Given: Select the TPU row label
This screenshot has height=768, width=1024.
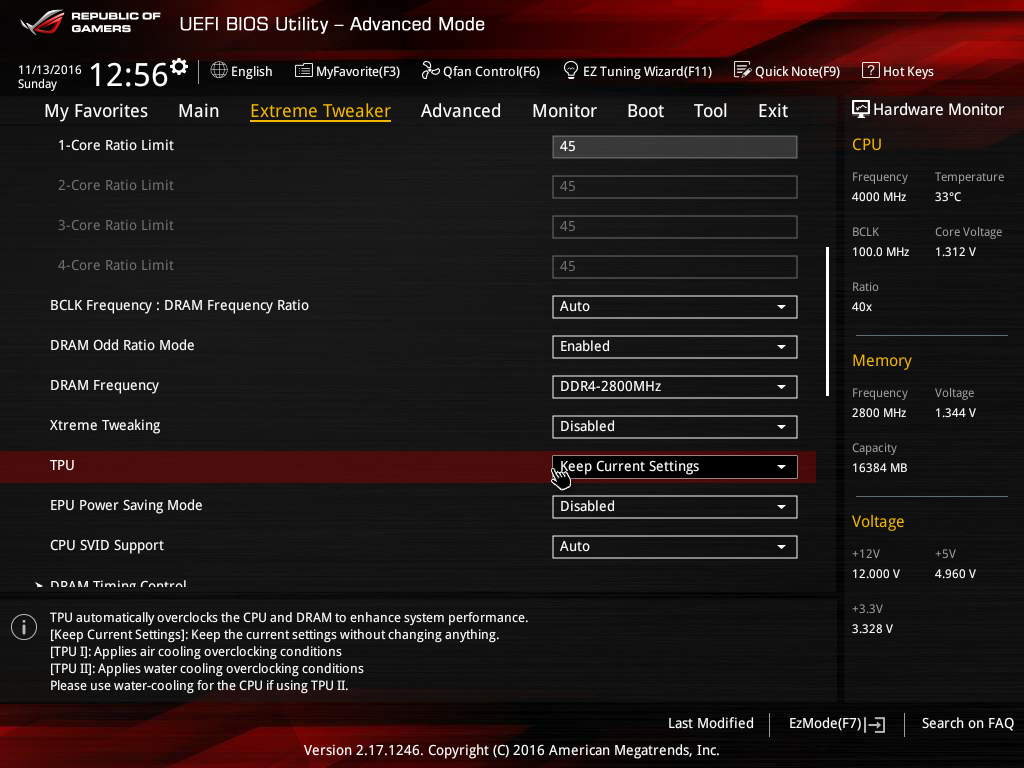Looking at the screenshot, I should [62, 465].
